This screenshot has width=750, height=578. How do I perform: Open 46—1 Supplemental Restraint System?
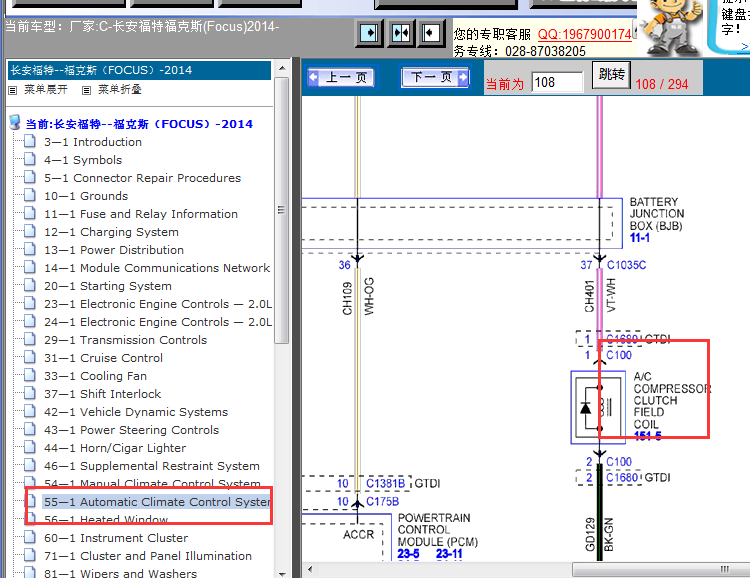click(152, 466)
